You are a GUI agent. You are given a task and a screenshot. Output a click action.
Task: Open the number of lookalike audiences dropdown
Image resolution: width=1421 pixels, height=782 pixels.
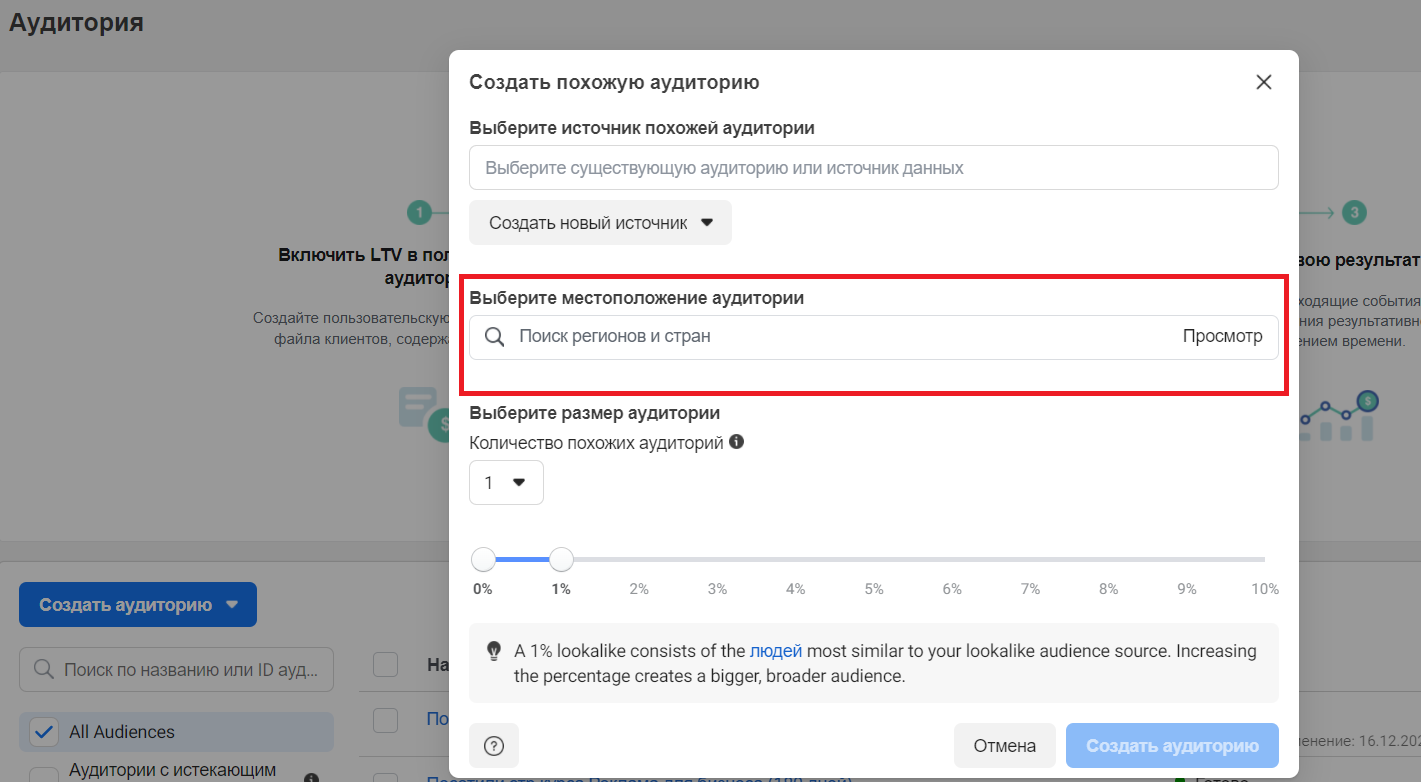(506, 482)
